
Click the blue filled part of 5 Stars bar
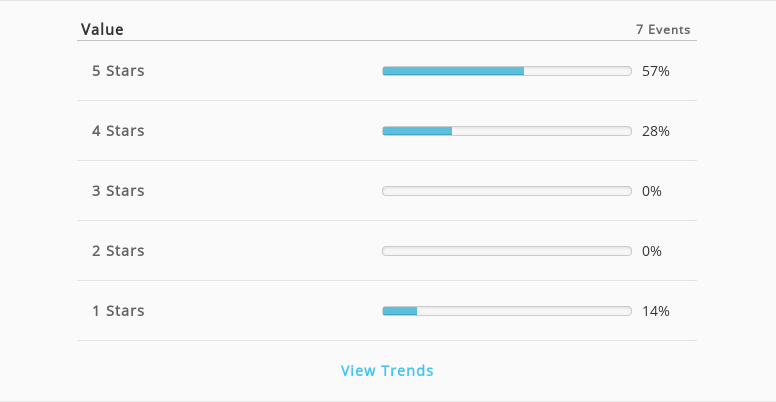(453, 71)
